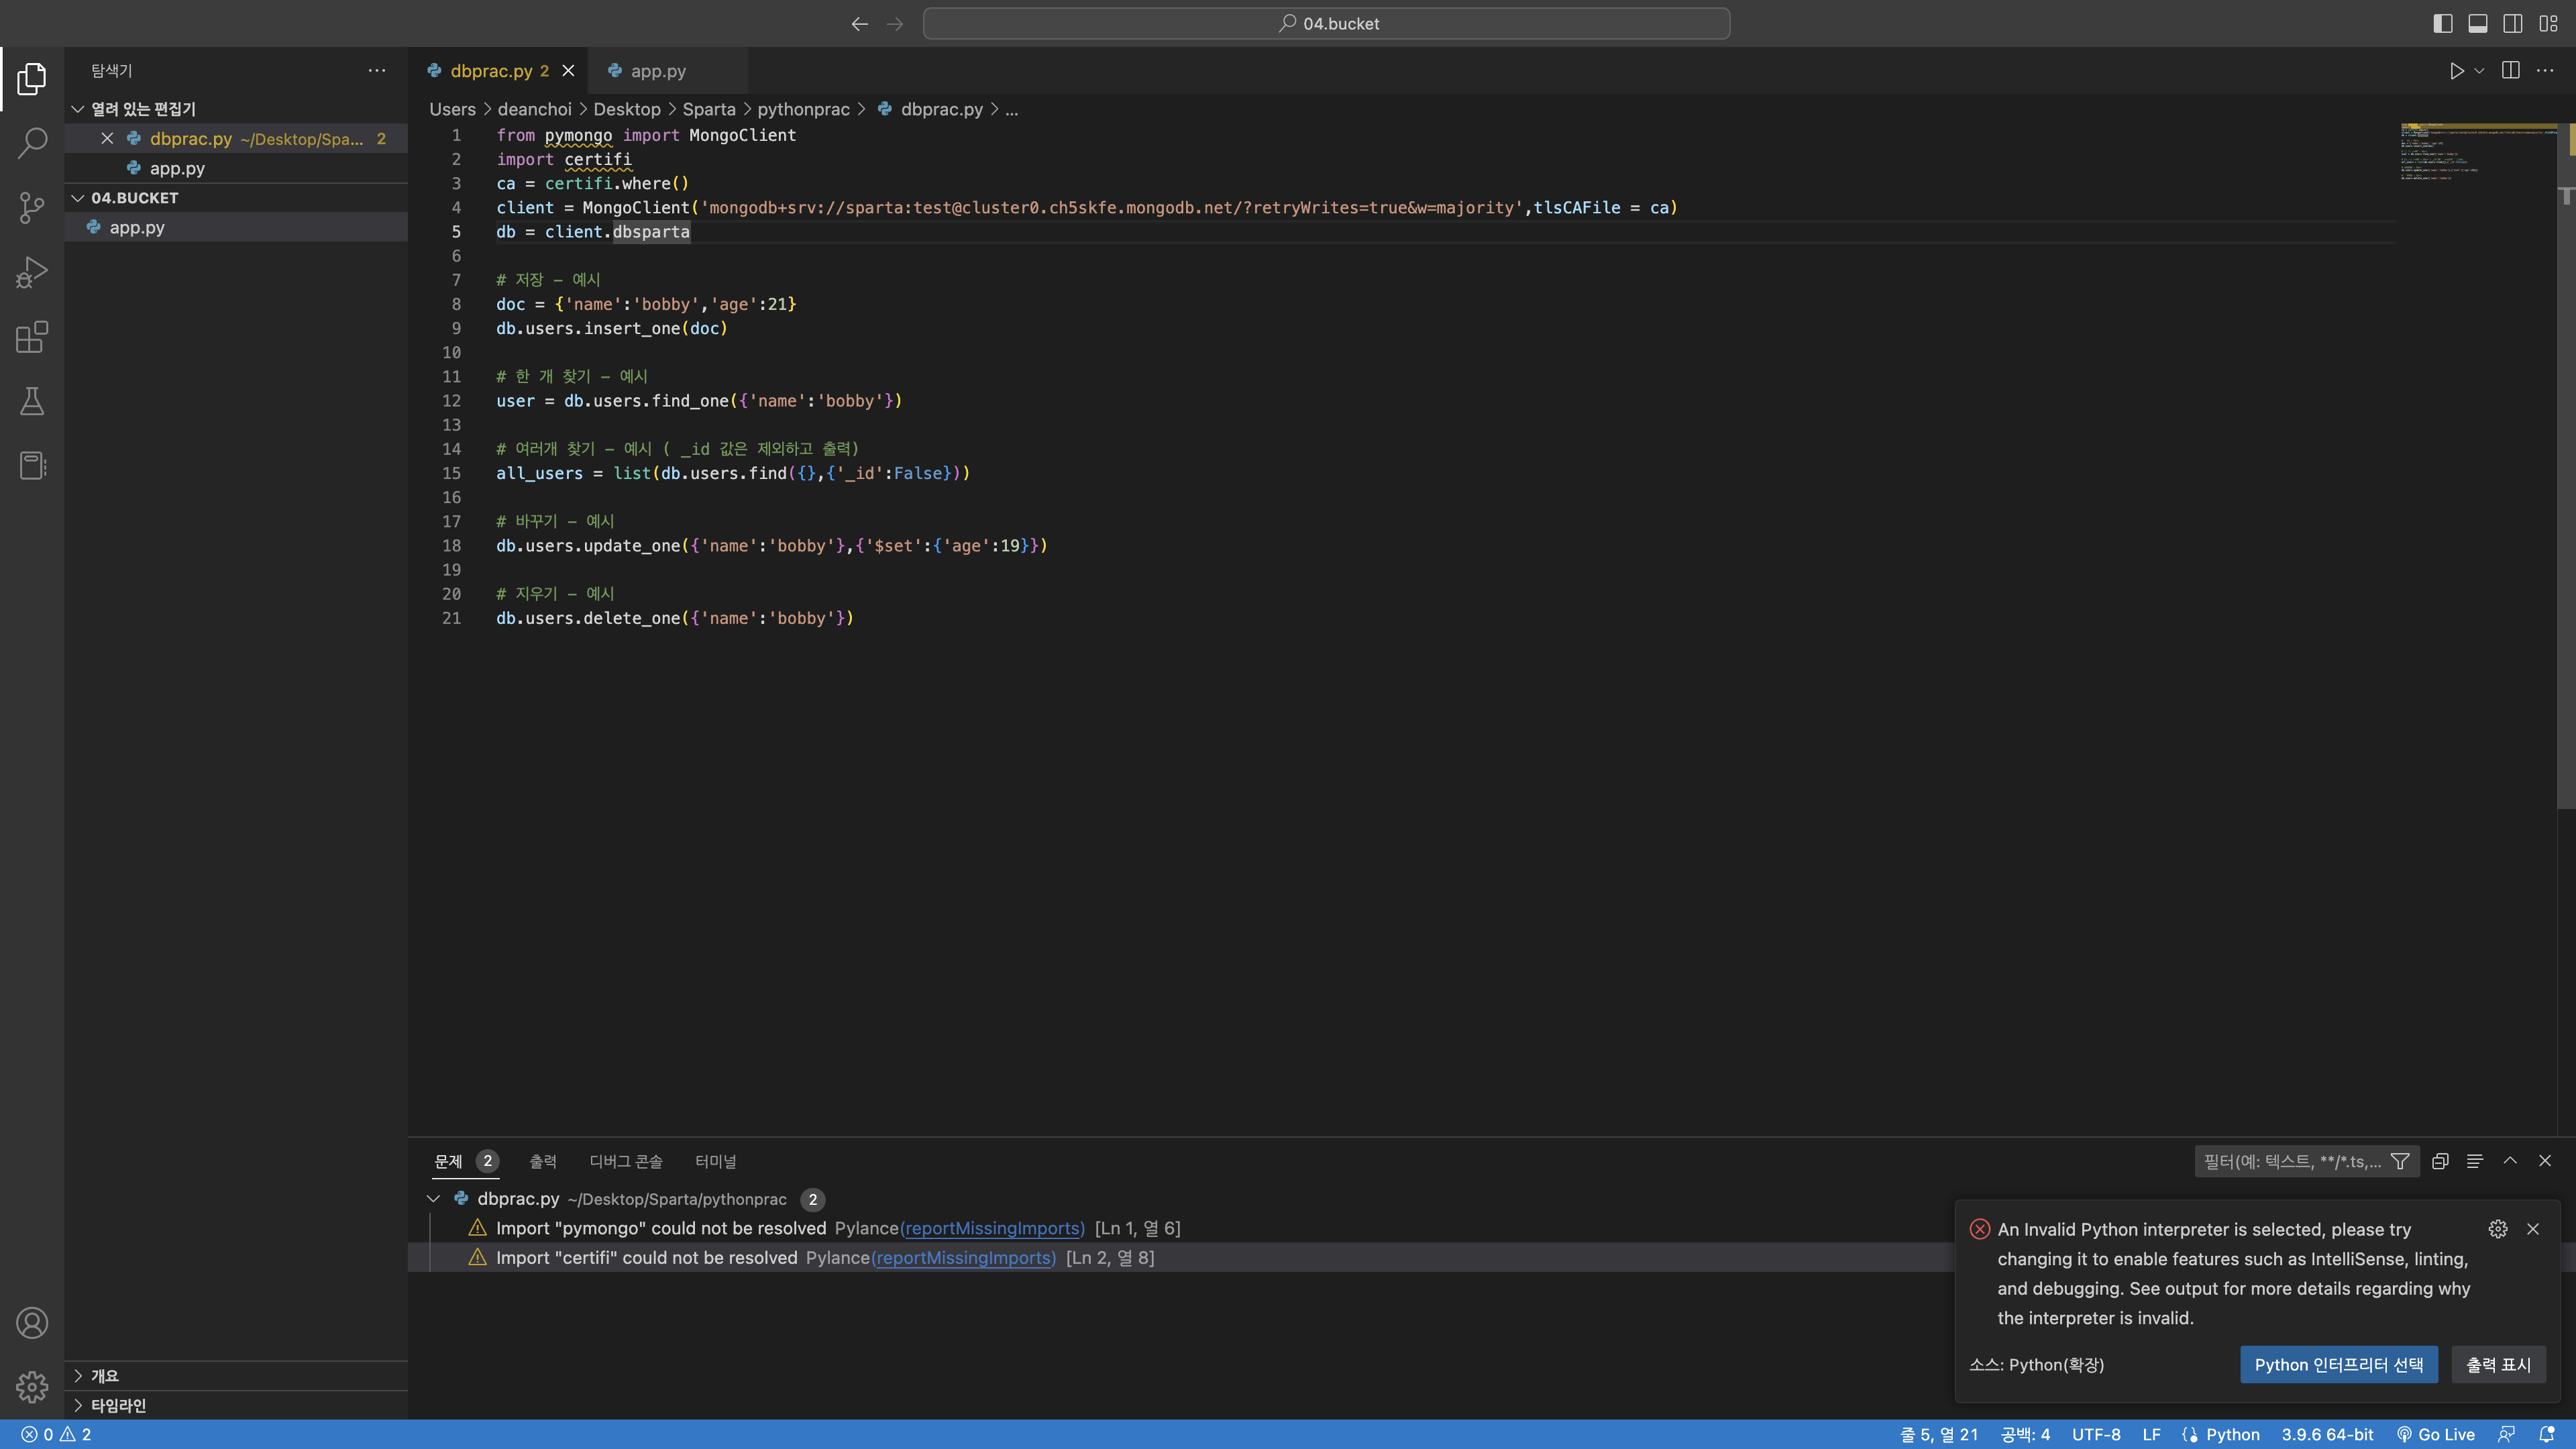Expand the Timeline section
This screenshot has height=1449, width=2576.
(236, 1405)
